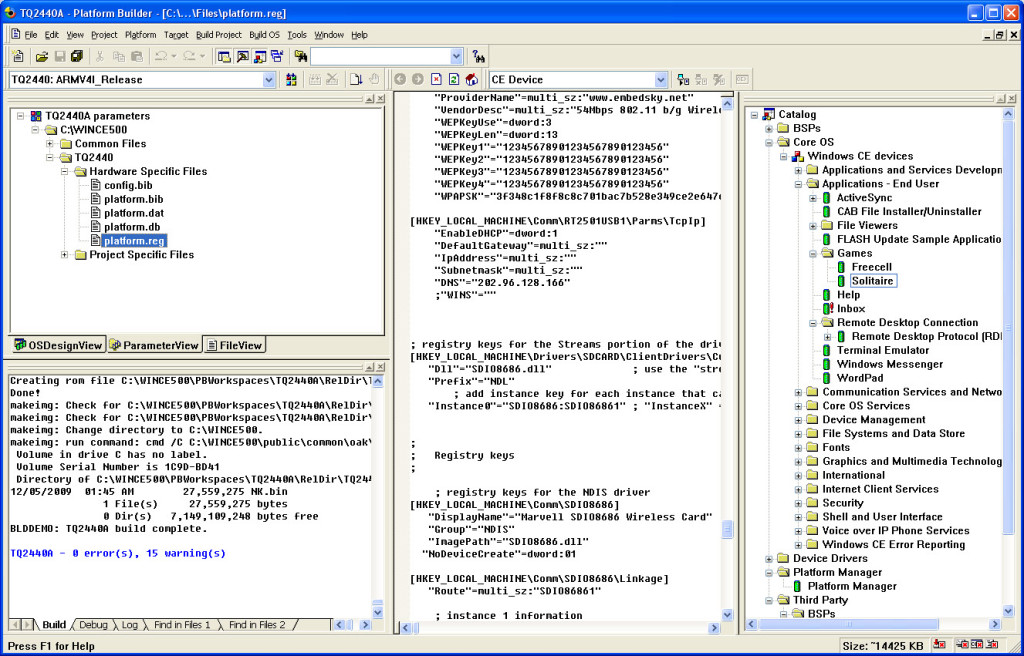1024x656 pixels.
Task: Click the green Solitaire catalog item icon
Action: (841, 281)
